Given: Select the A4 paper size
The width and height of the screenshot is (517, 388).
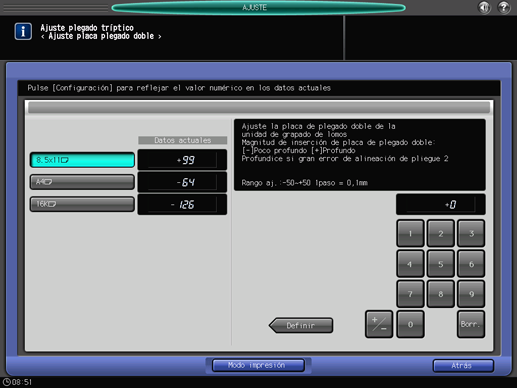Looking at the screenshot, I should pos(82,182).
